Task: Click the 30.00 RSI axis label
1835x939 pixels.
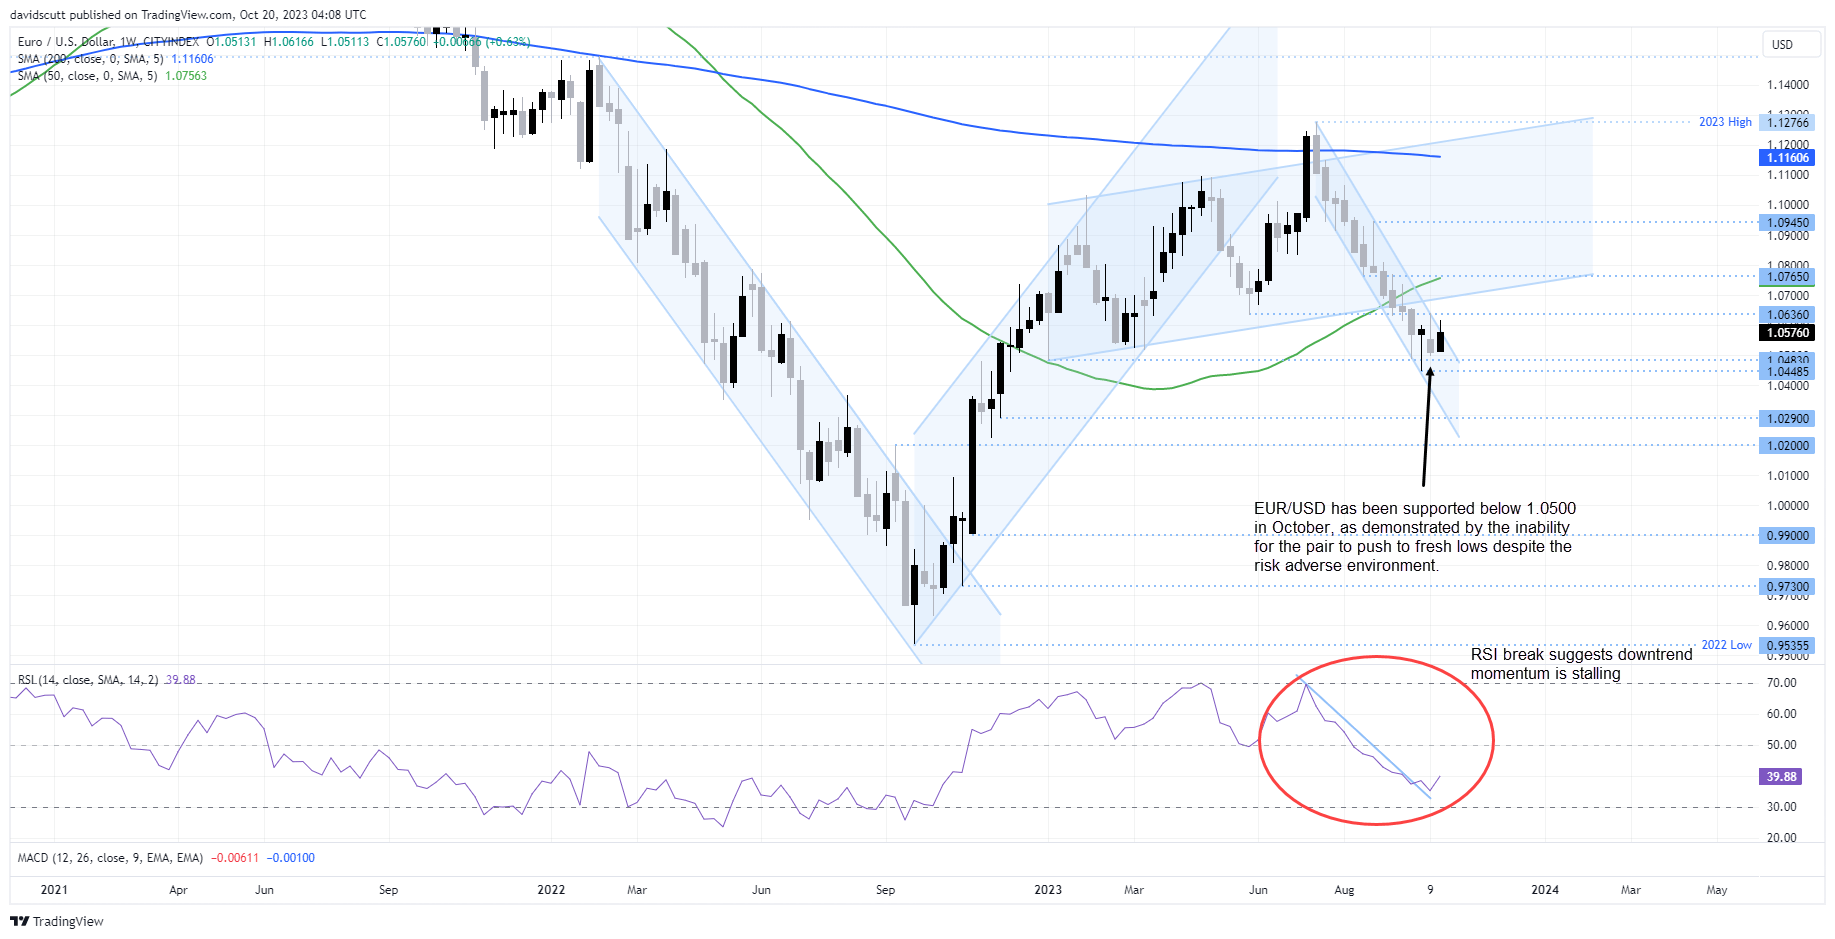Action: 1782,807
